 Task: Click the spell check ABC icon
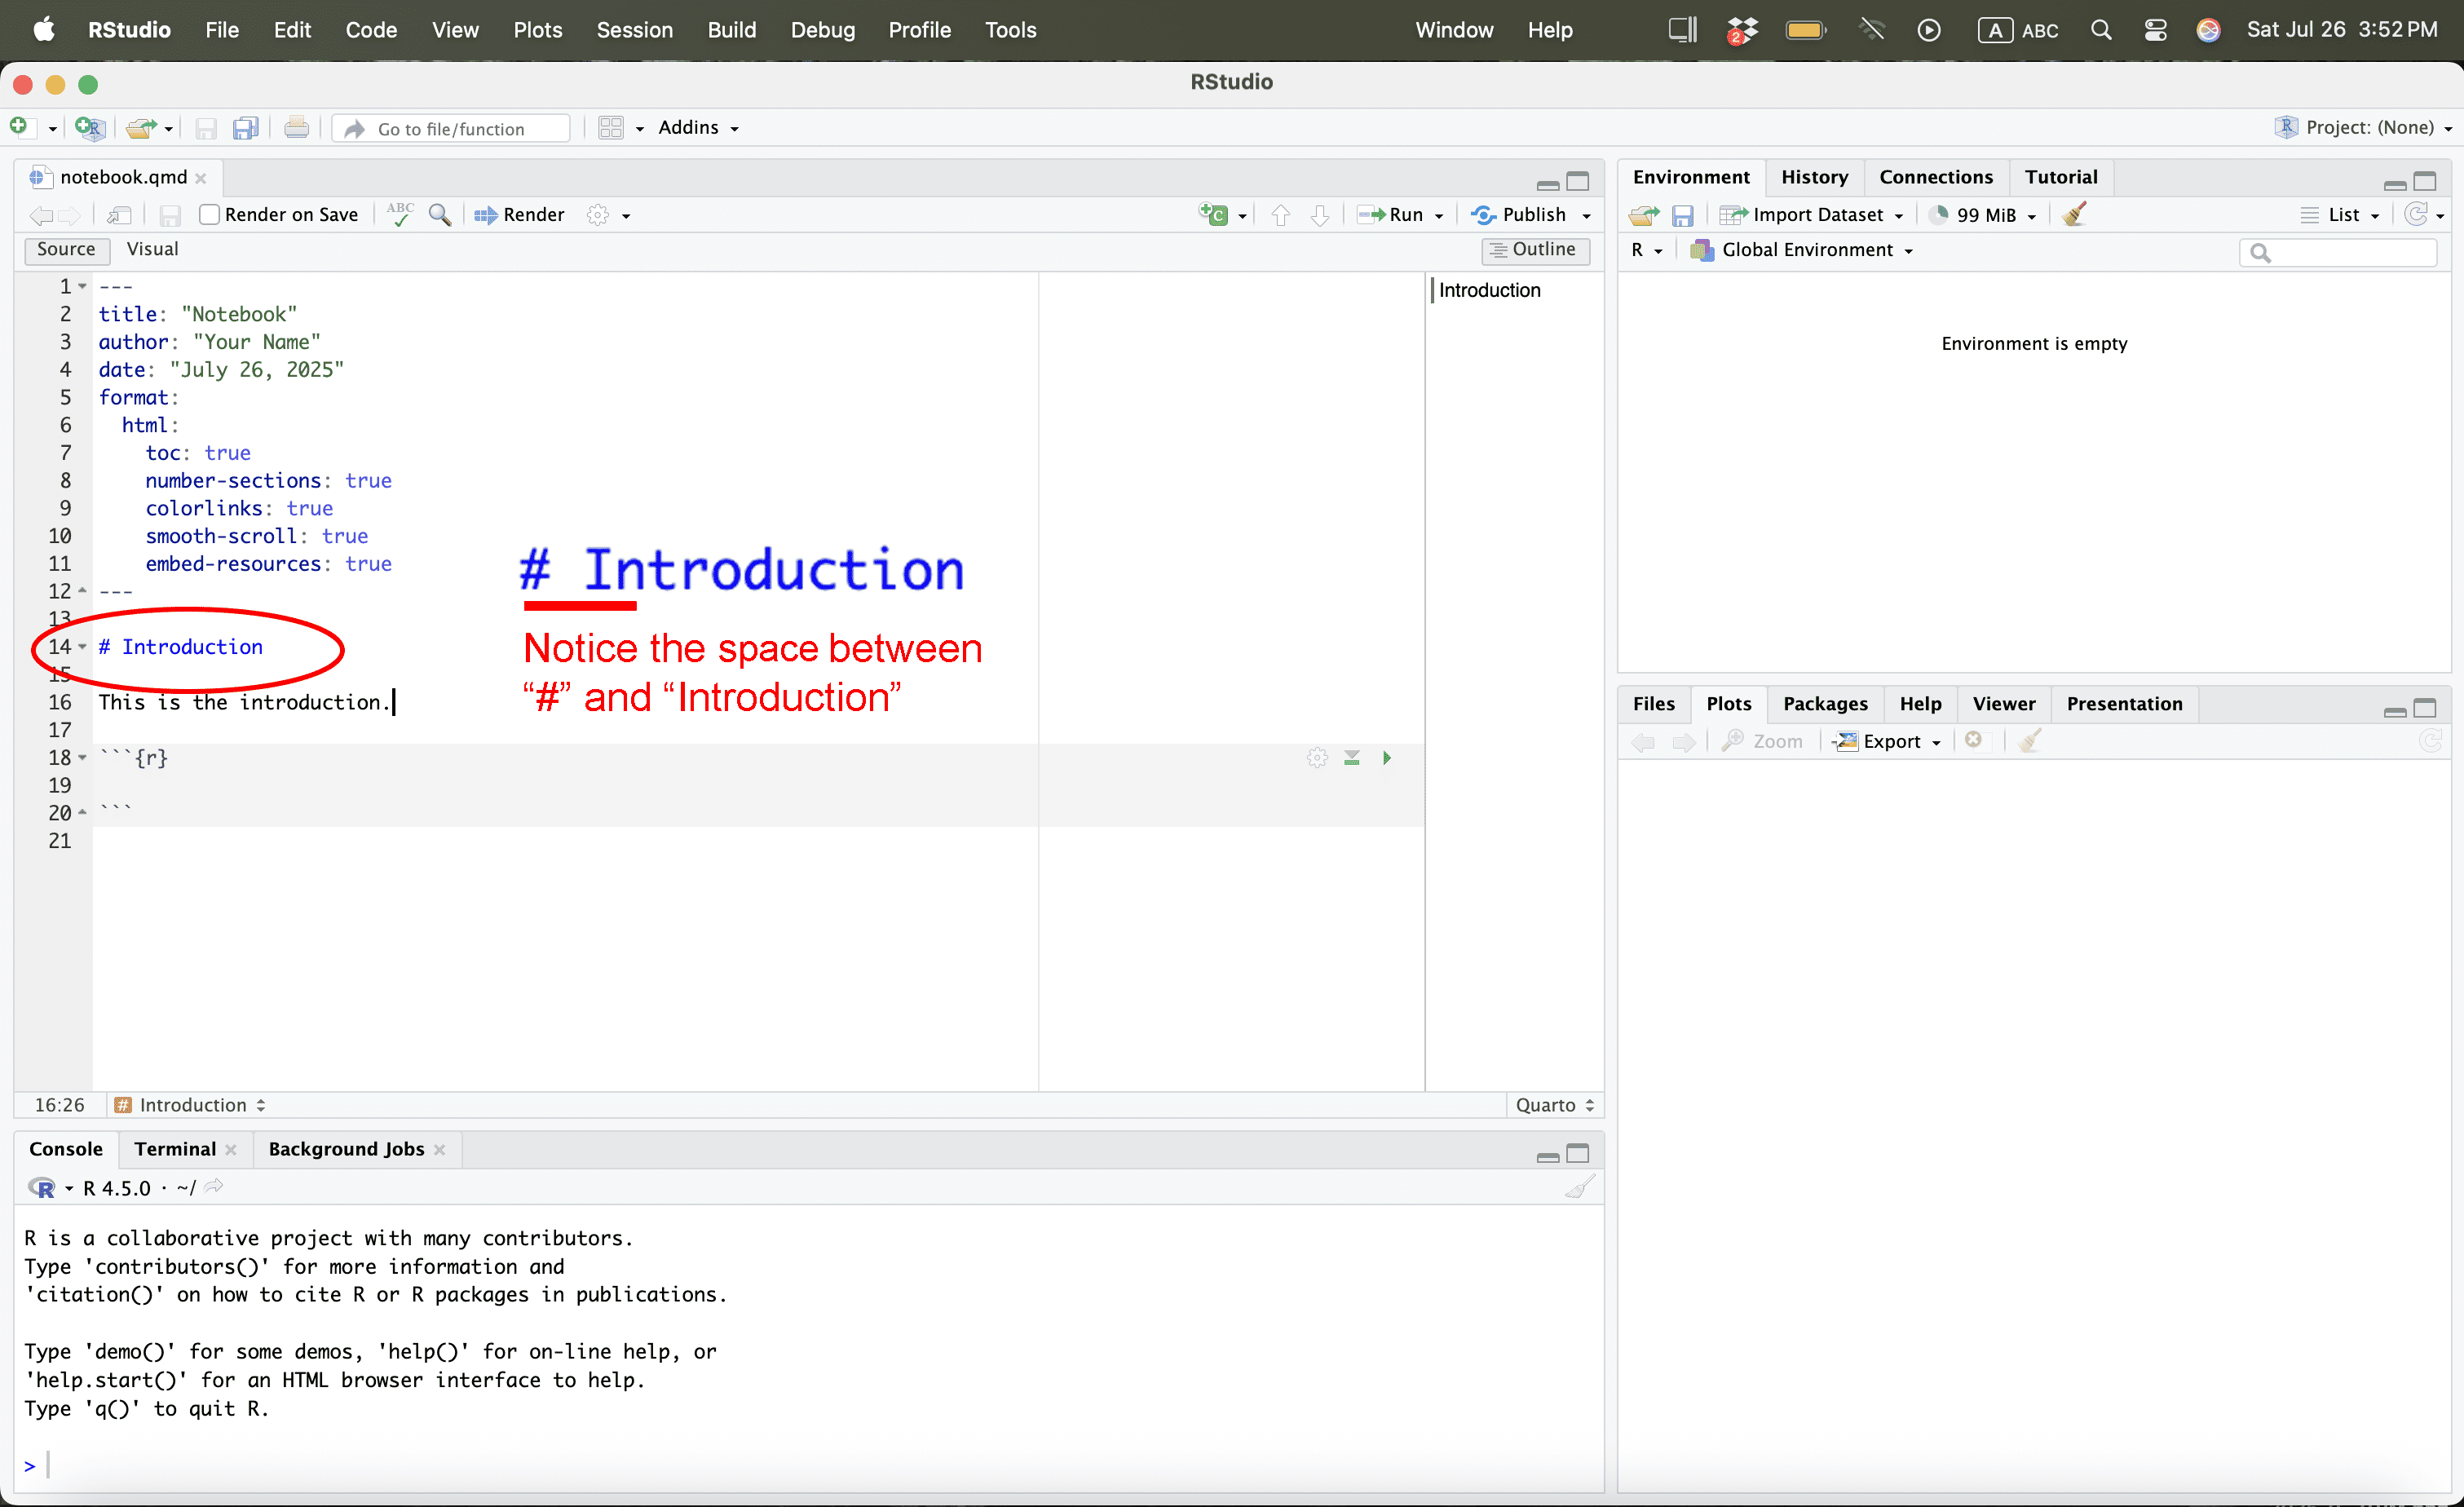400,214
